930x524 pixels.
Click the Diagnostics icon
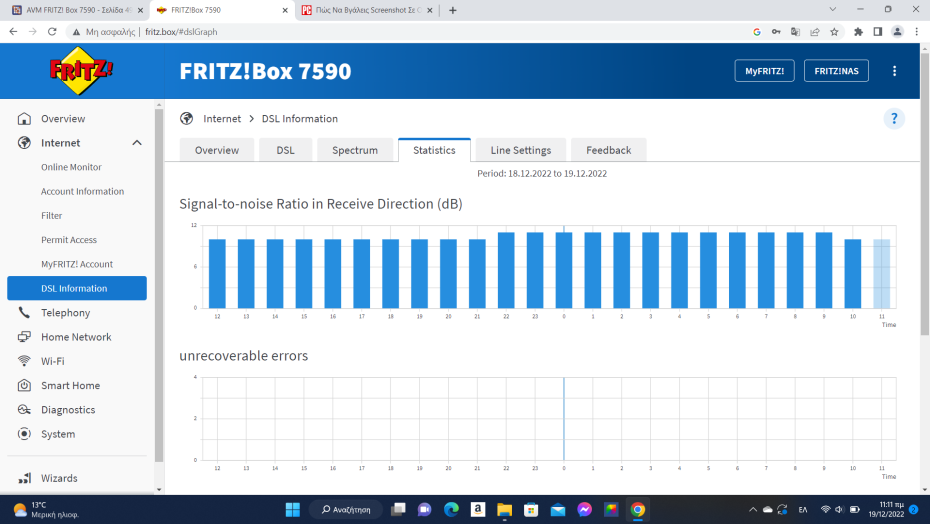pyautogui.click(x=24, y=410)
